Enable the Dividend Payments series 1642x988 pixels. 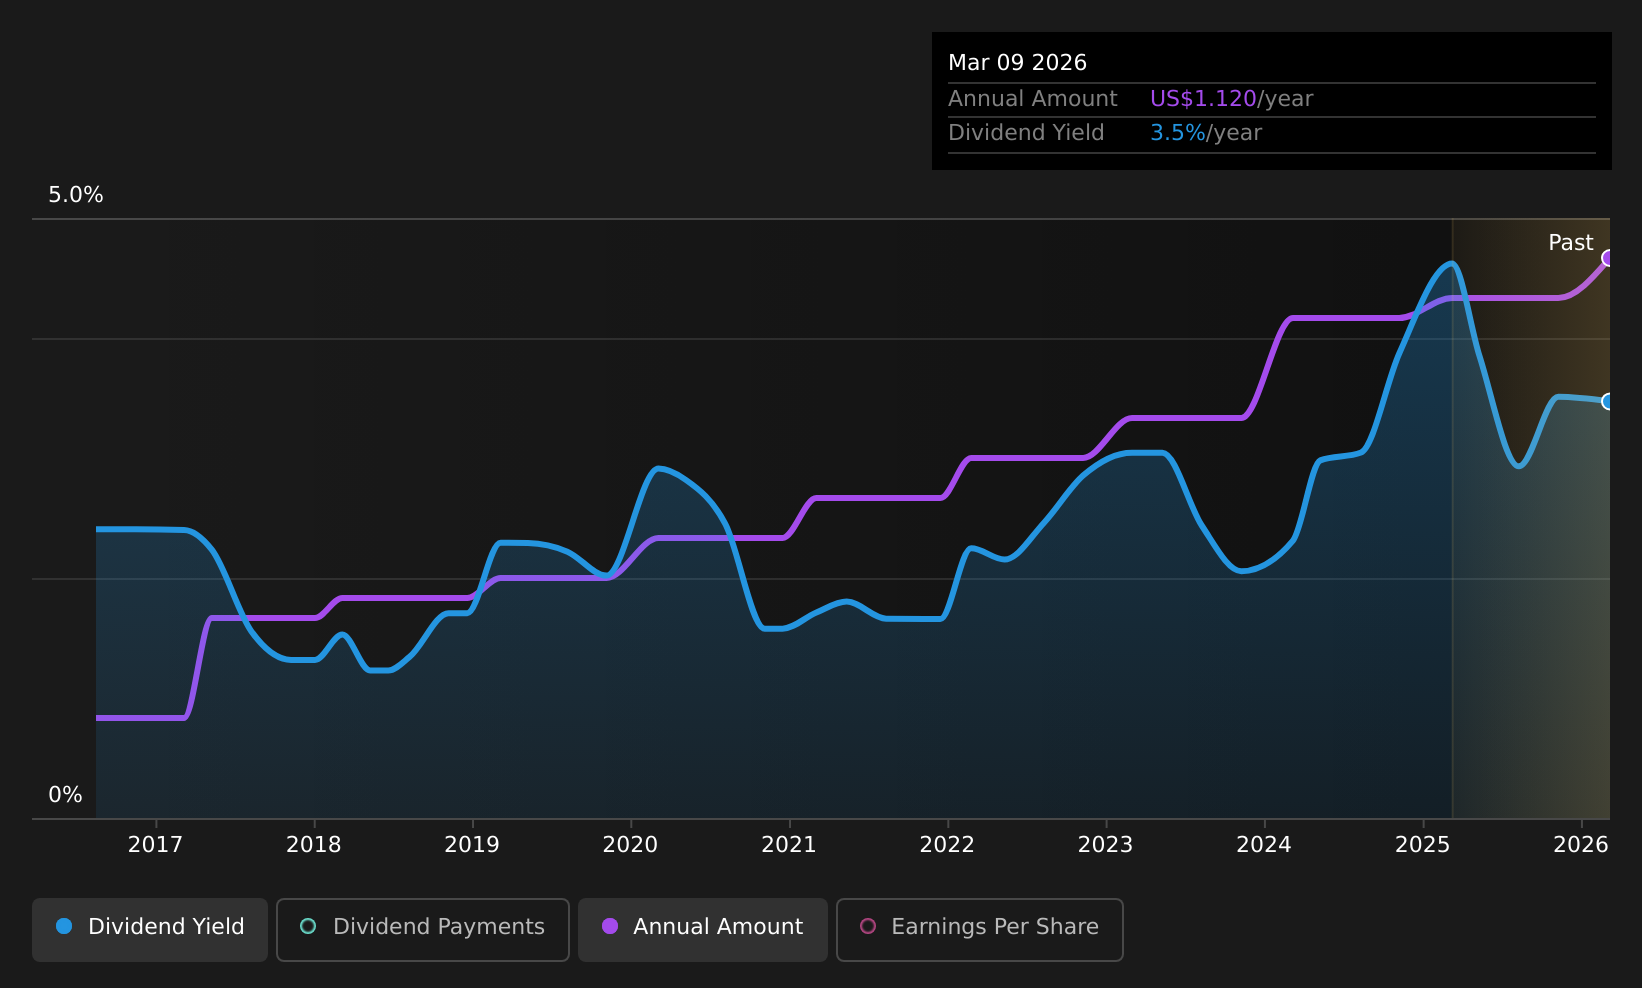pyautogui.click(x=423, y=930)
